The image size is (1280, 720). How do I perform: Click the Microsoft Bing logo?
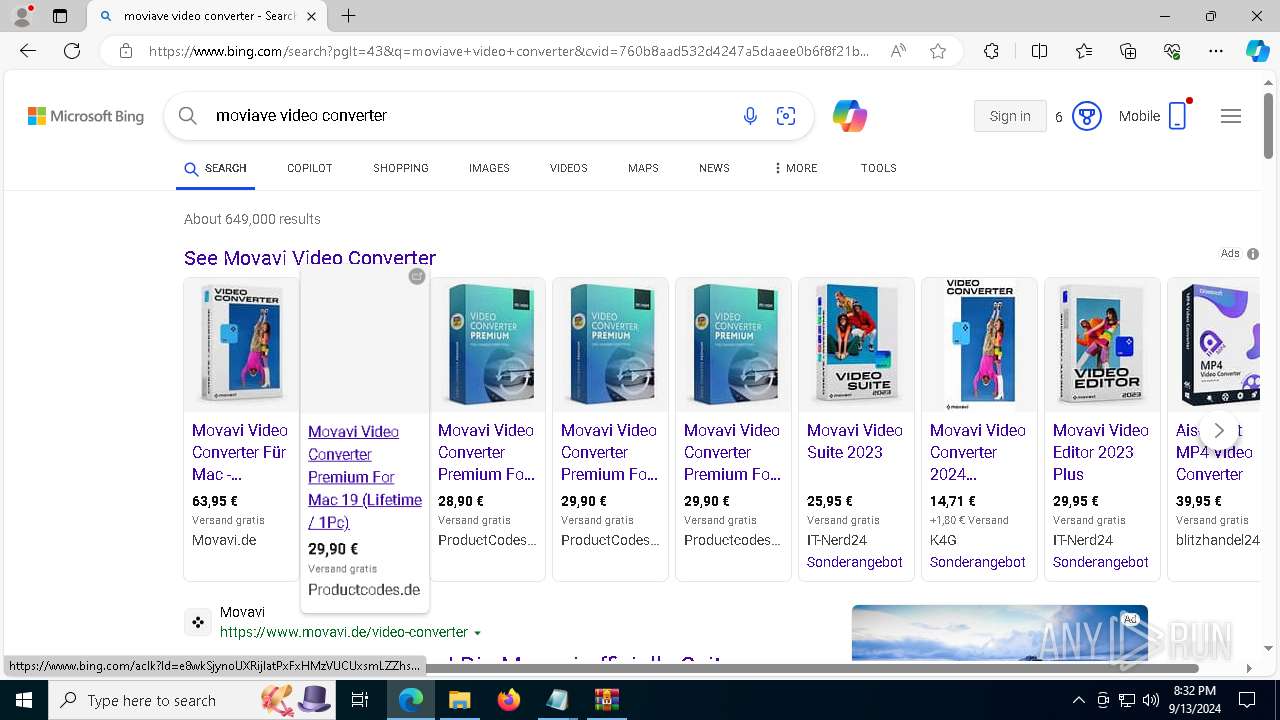86,116
